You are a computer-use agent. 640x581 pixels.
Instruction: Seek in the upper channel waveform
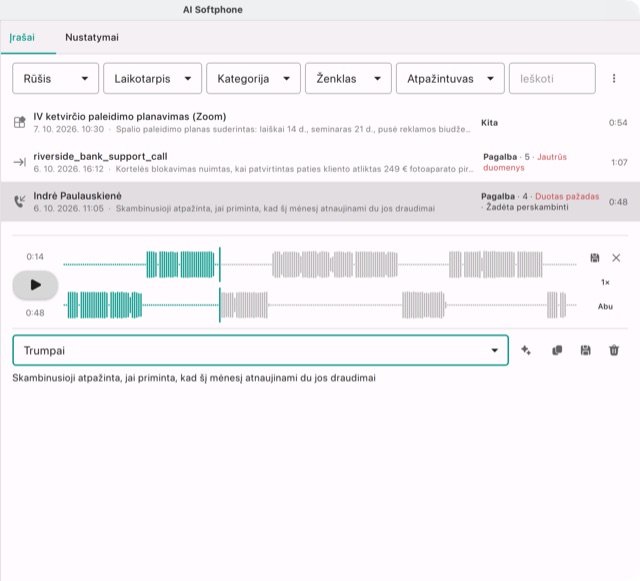pyautogui.click(x=320, y=265)
